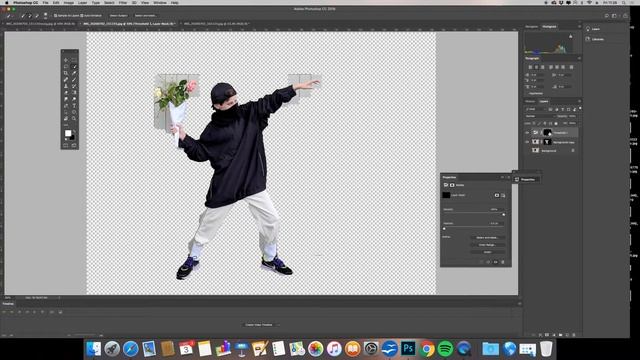Select the Clone Stamp tool
The height and width of the screenshot is (360, 640).
(66, 87)
